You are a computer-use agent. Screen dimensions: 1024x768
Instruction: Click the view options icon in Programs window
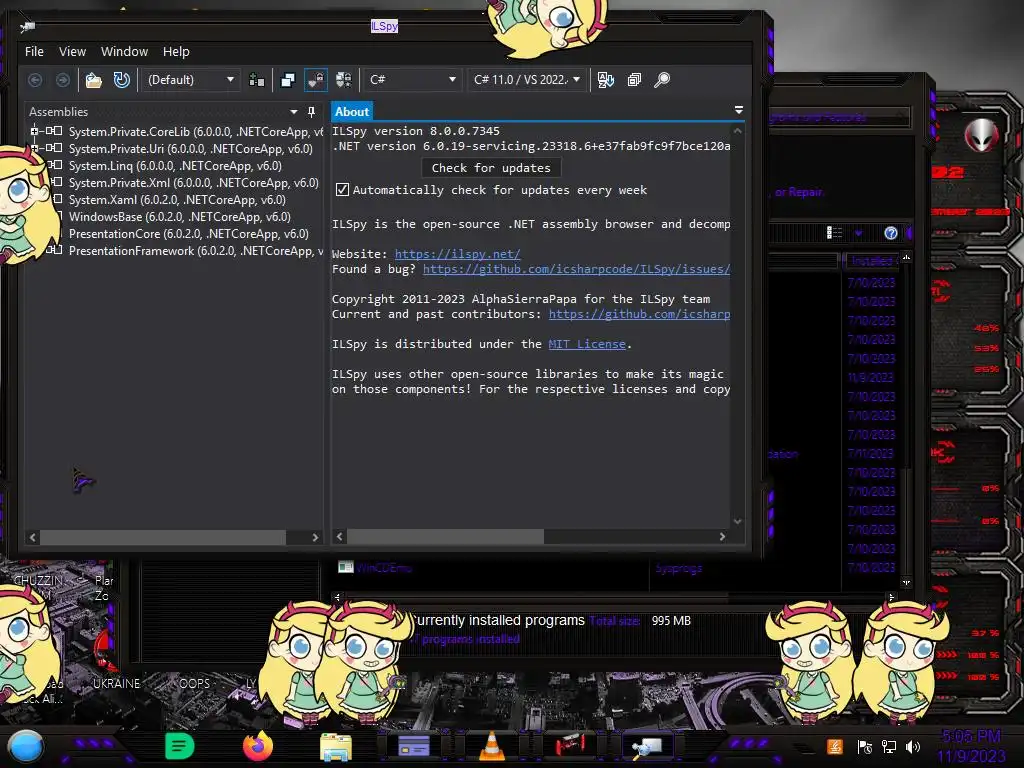[834, 232]
